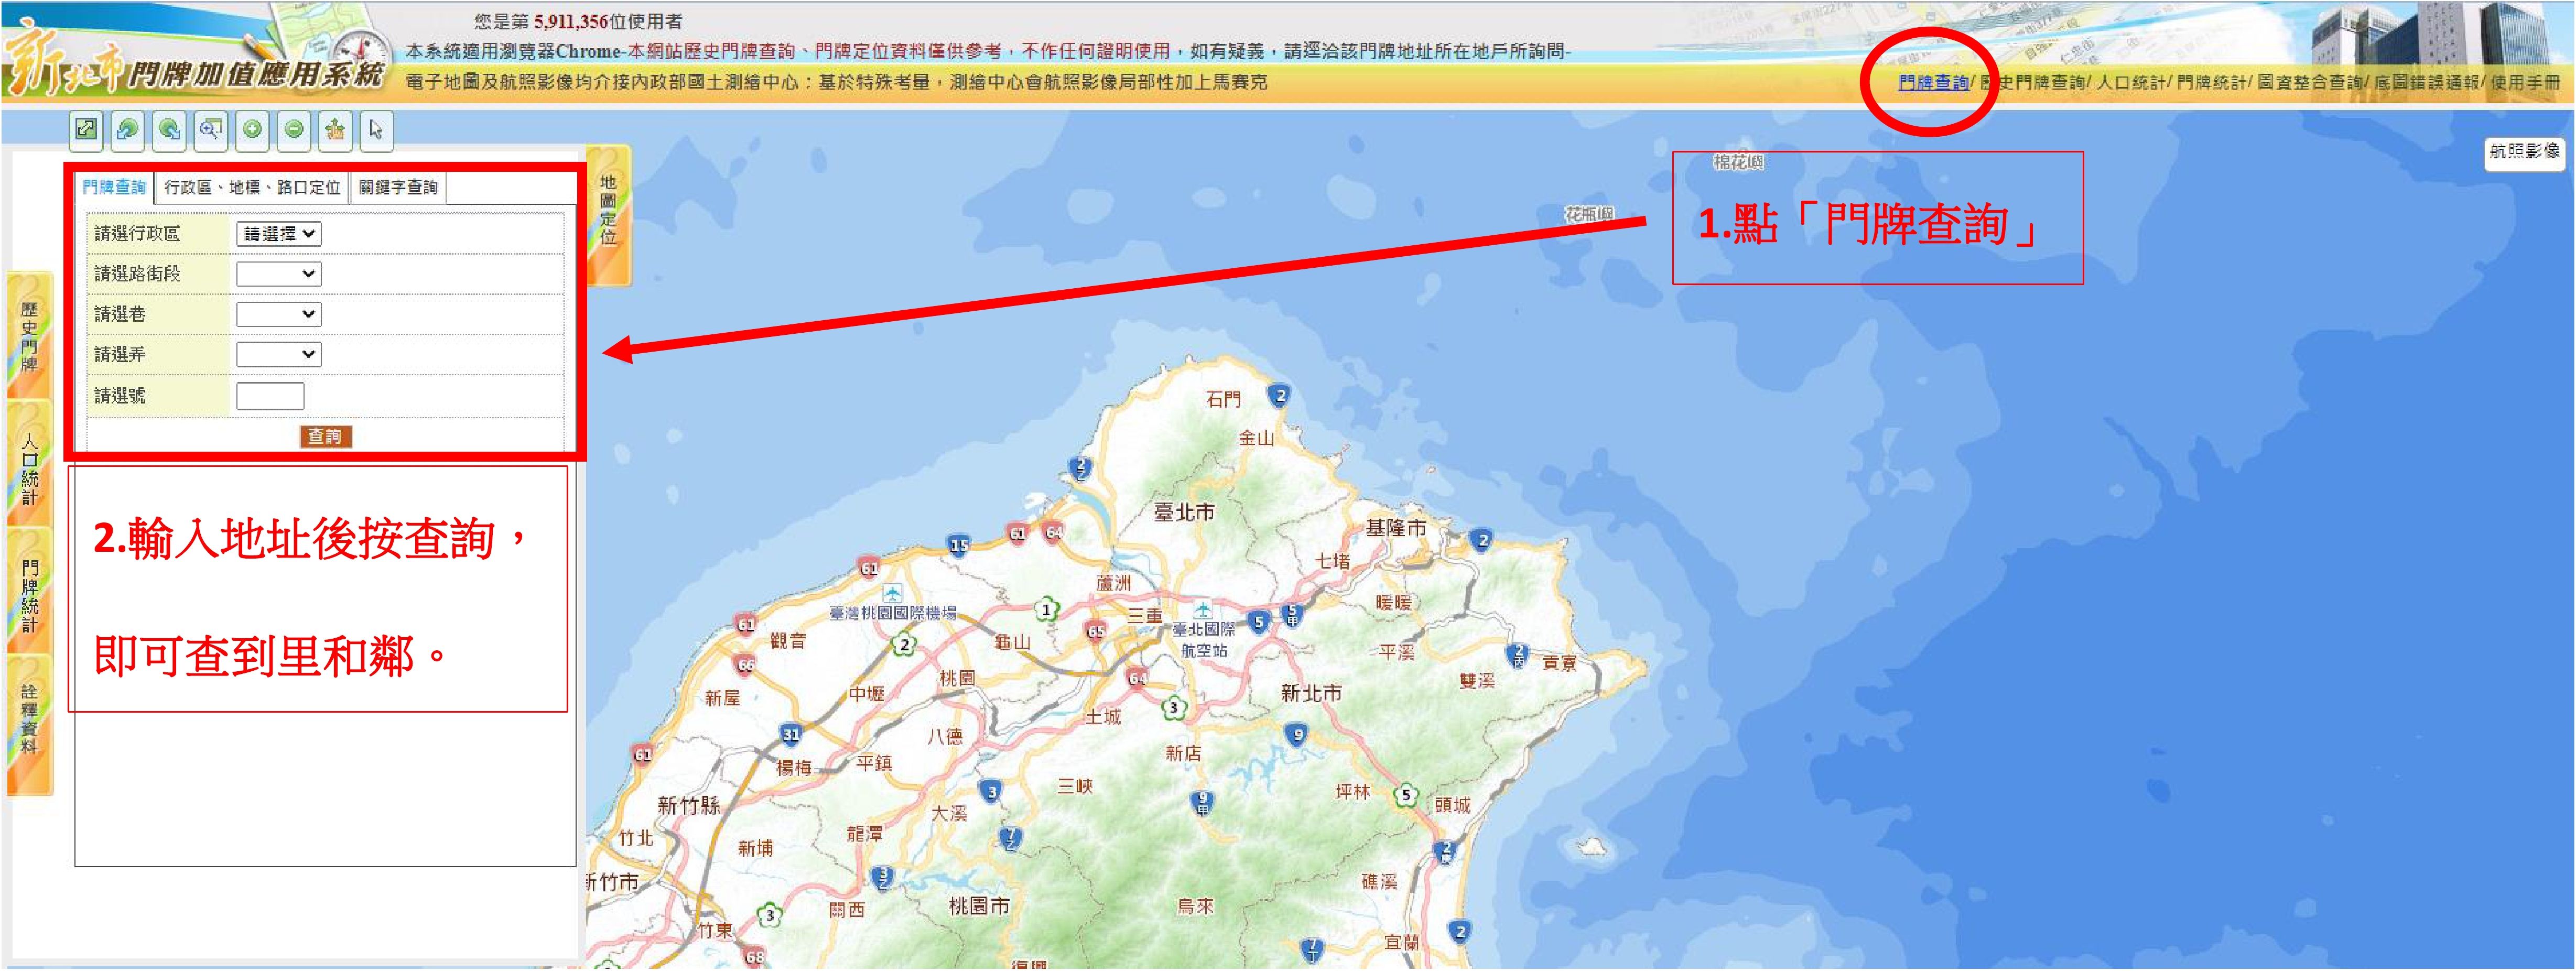This screenshot has height=971, width=2576.
Task: Open the 請選路街段 road dropdown
Action: 278,274
